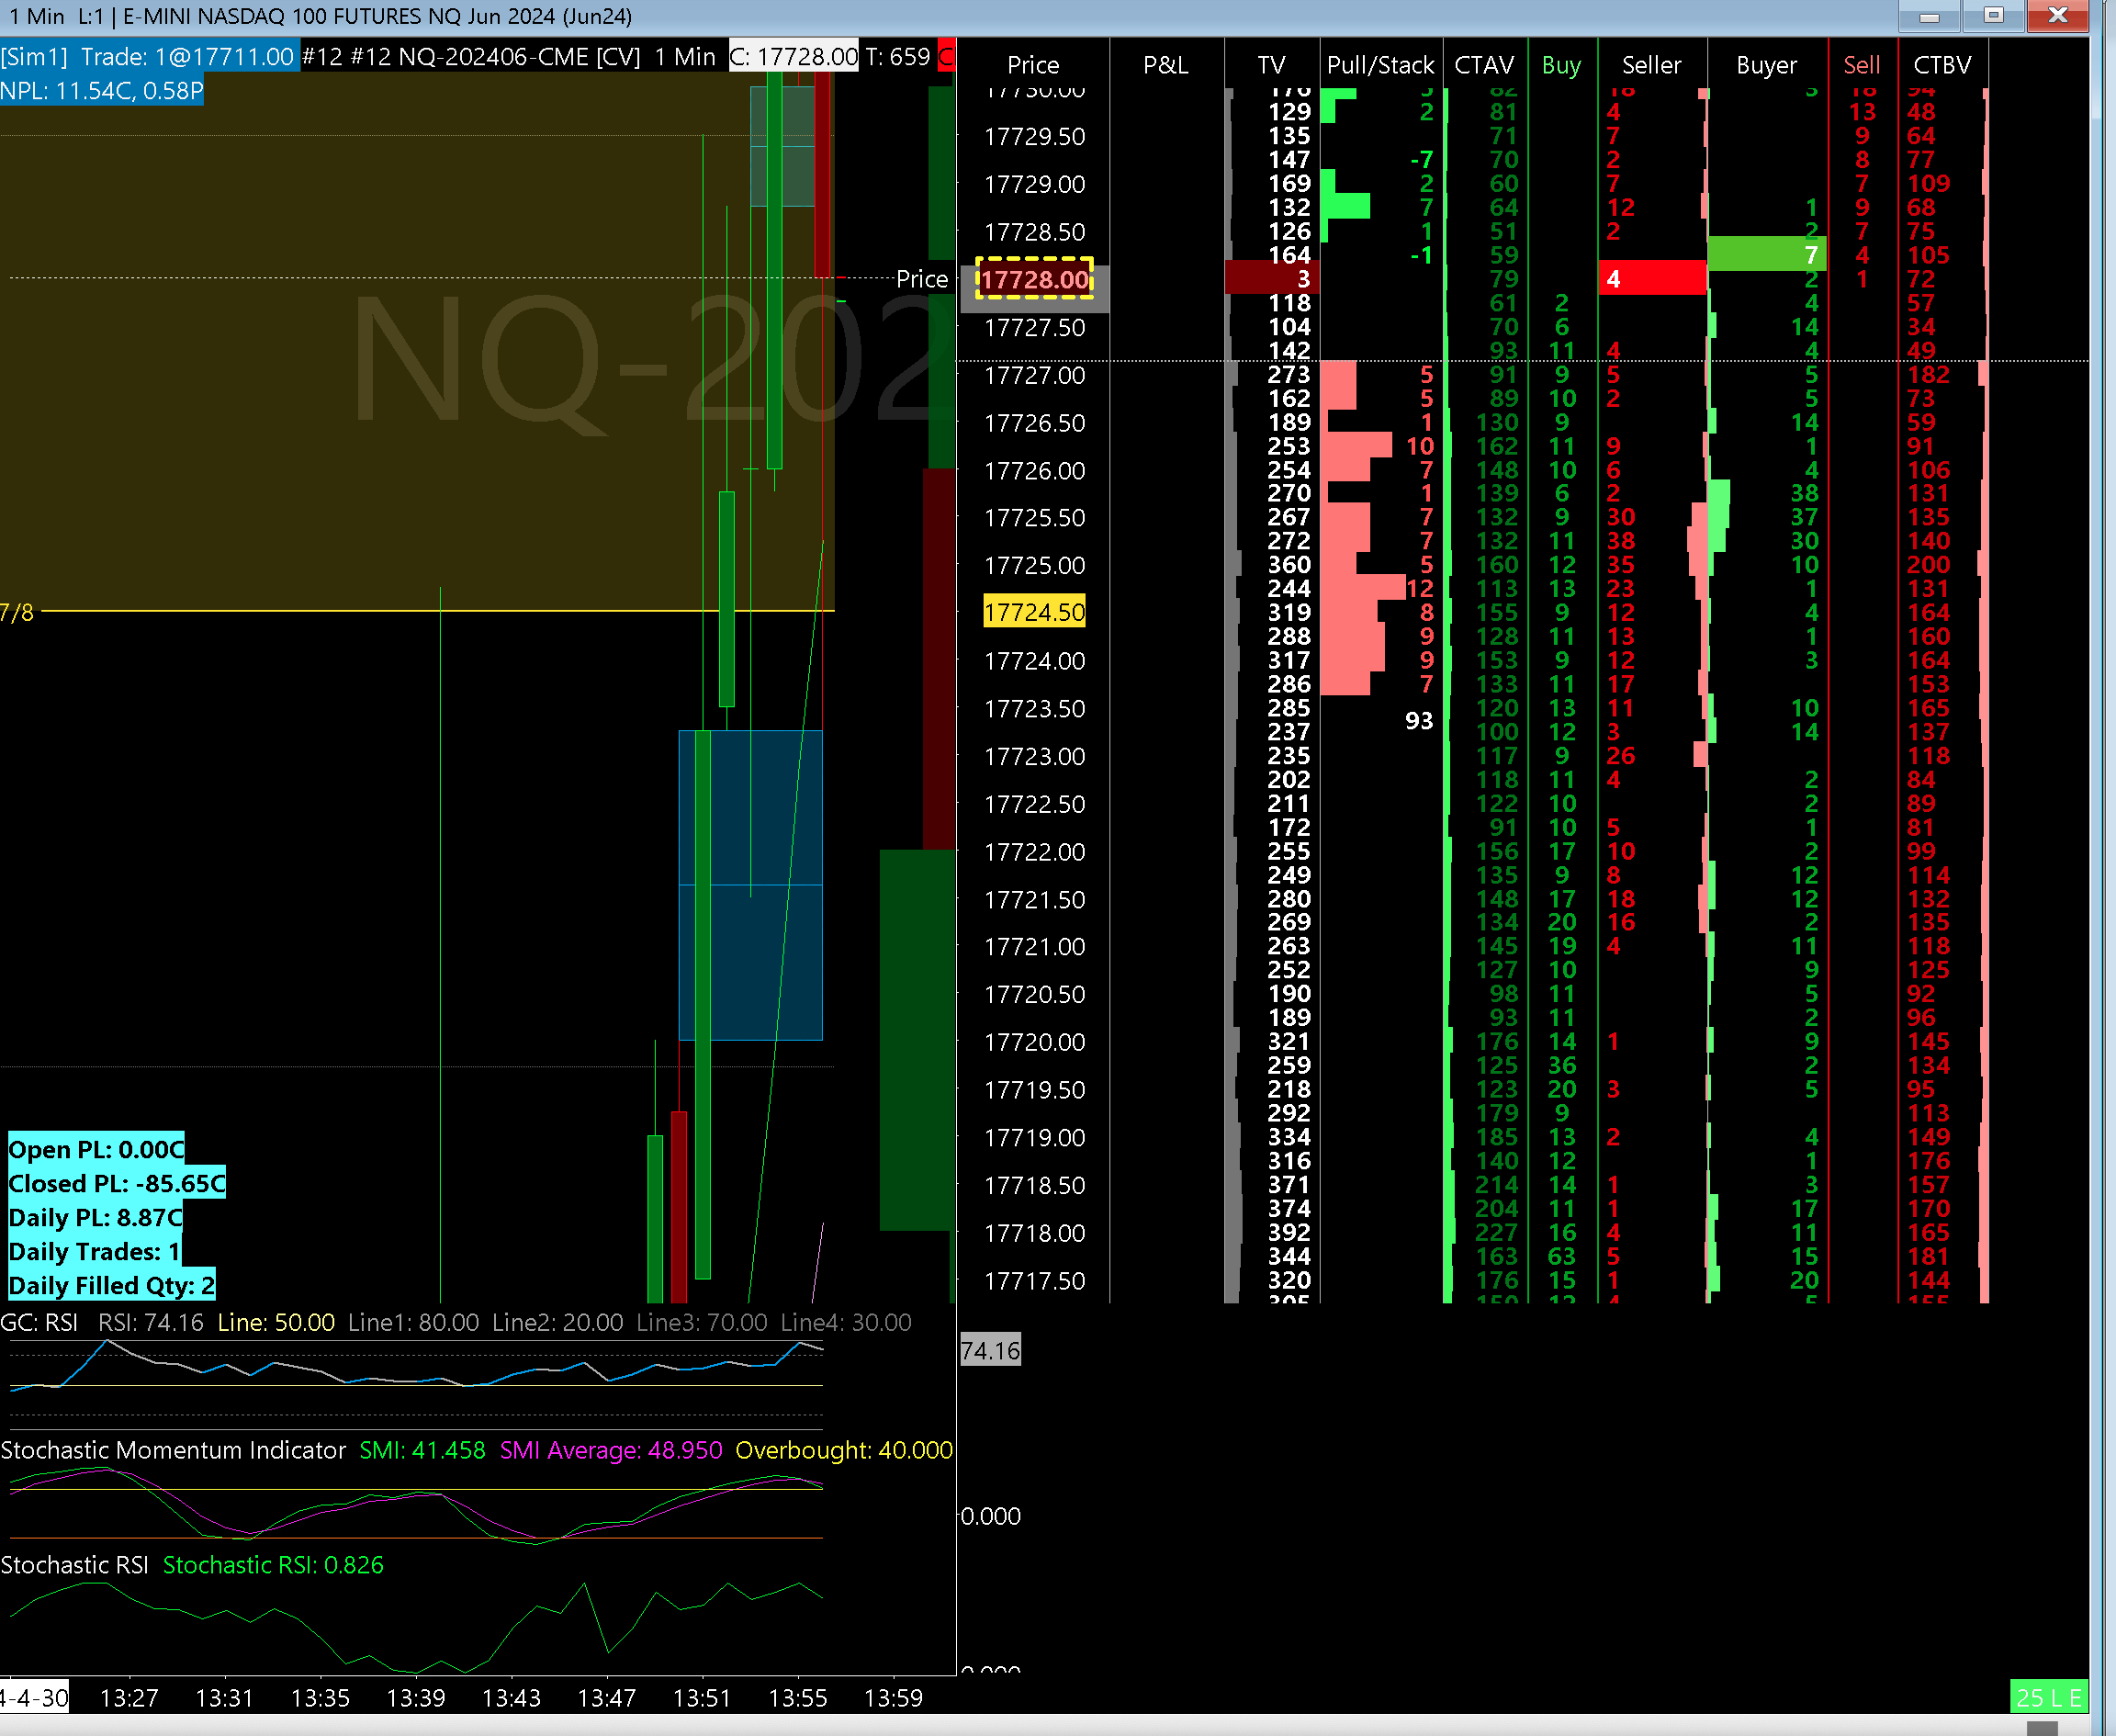
Task: Click the P&L column header
Action: [x=1165, y=65]
